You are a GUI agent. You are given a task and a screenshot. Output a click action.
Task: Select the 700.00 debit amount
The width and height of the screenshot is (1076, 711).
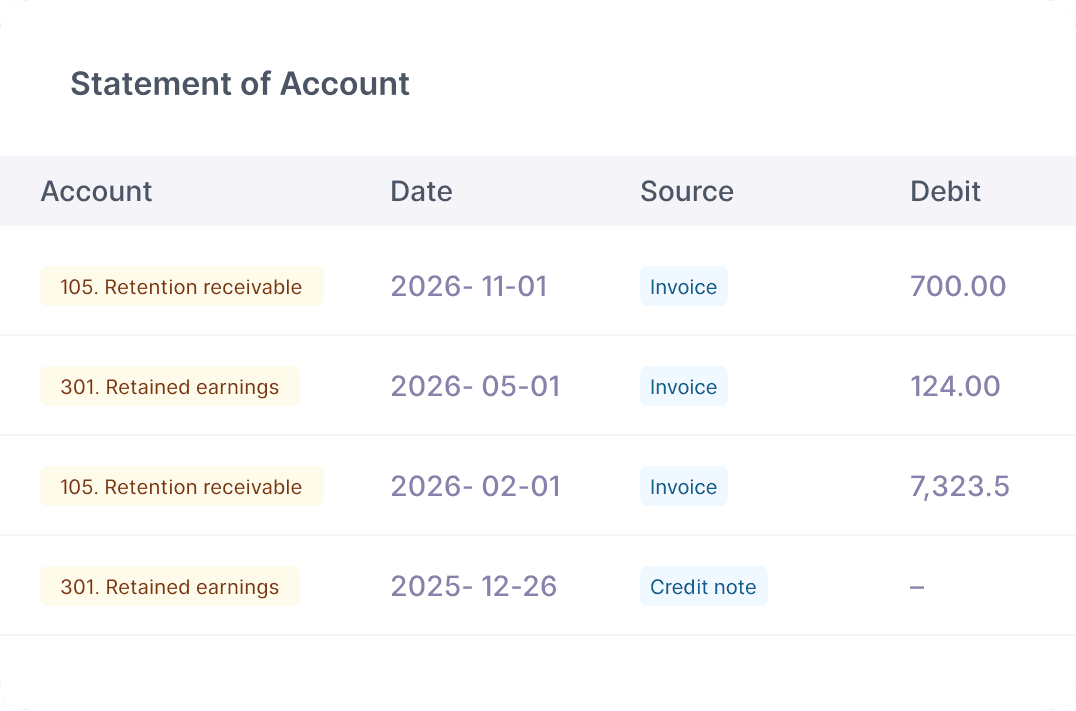[957, 287]
